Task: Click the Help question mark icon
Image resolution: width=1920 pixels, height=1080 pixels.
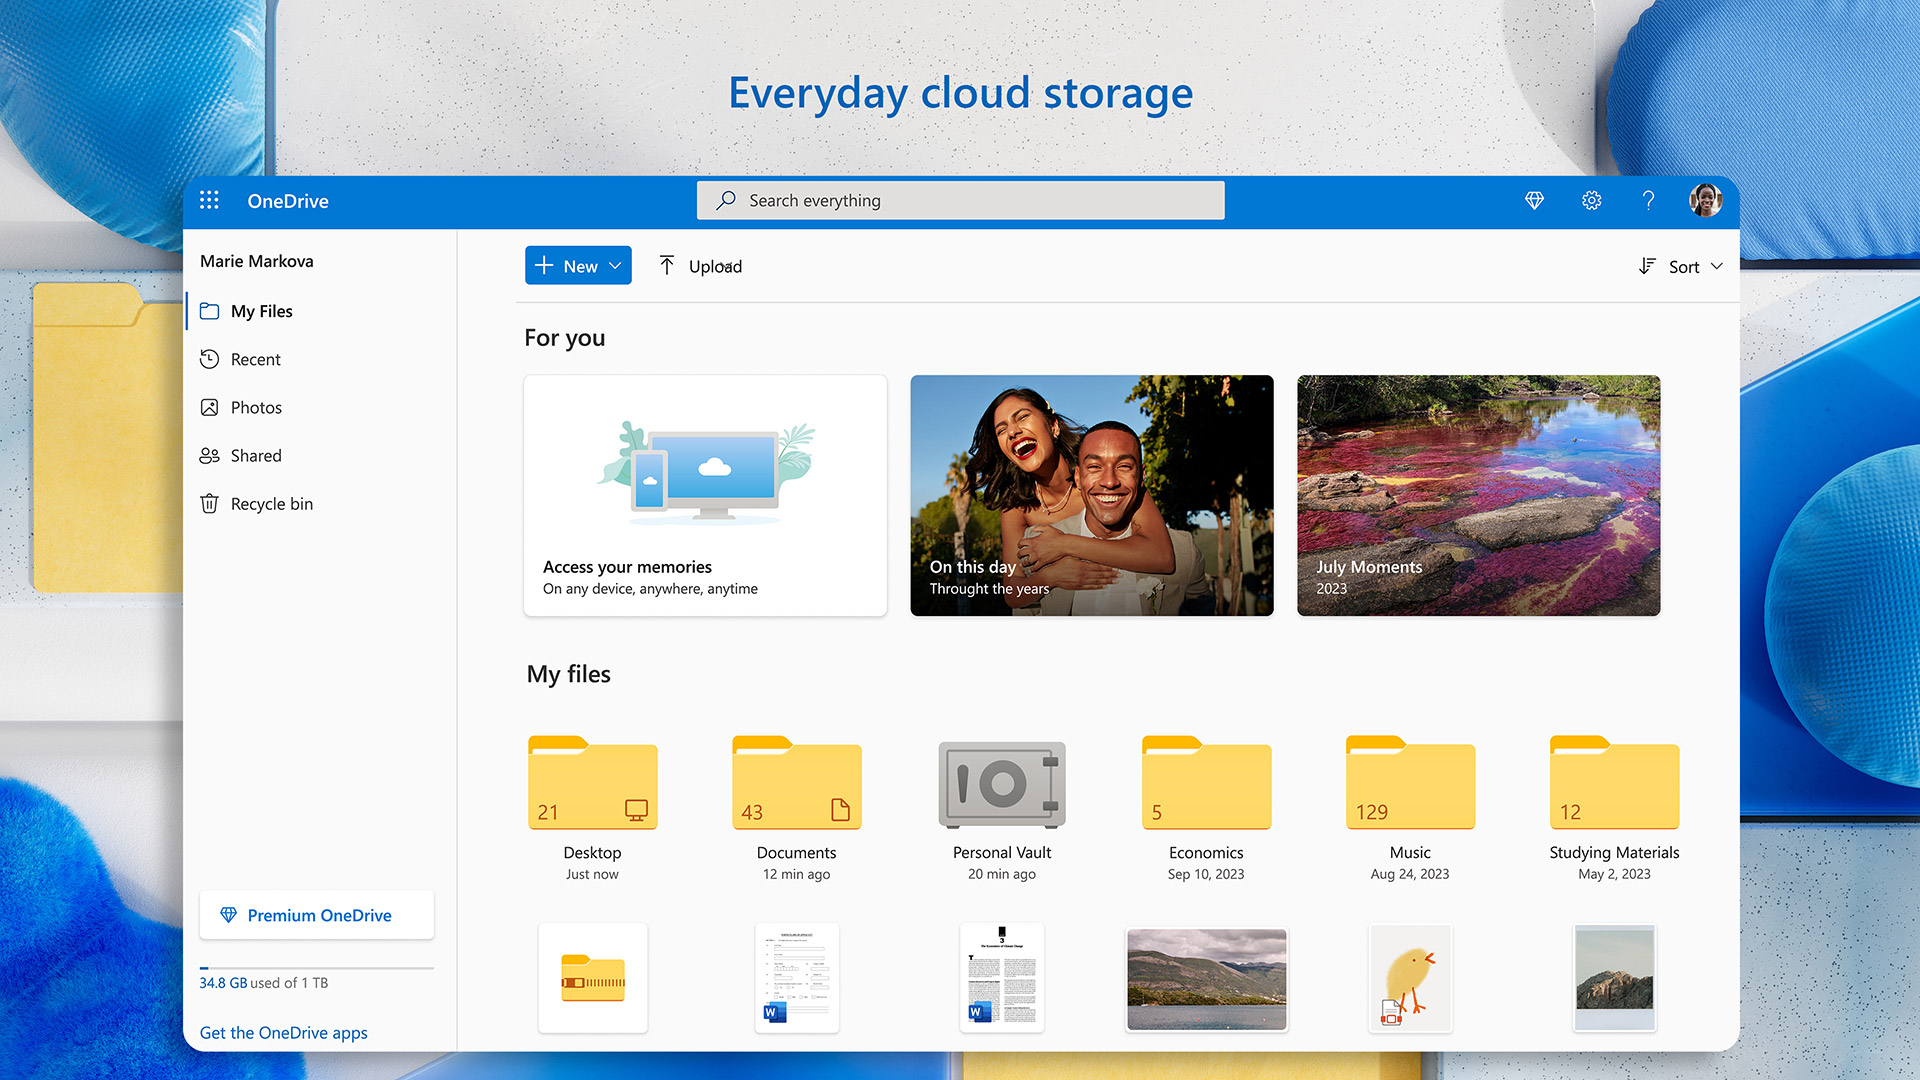Action: click(1648, 199)
